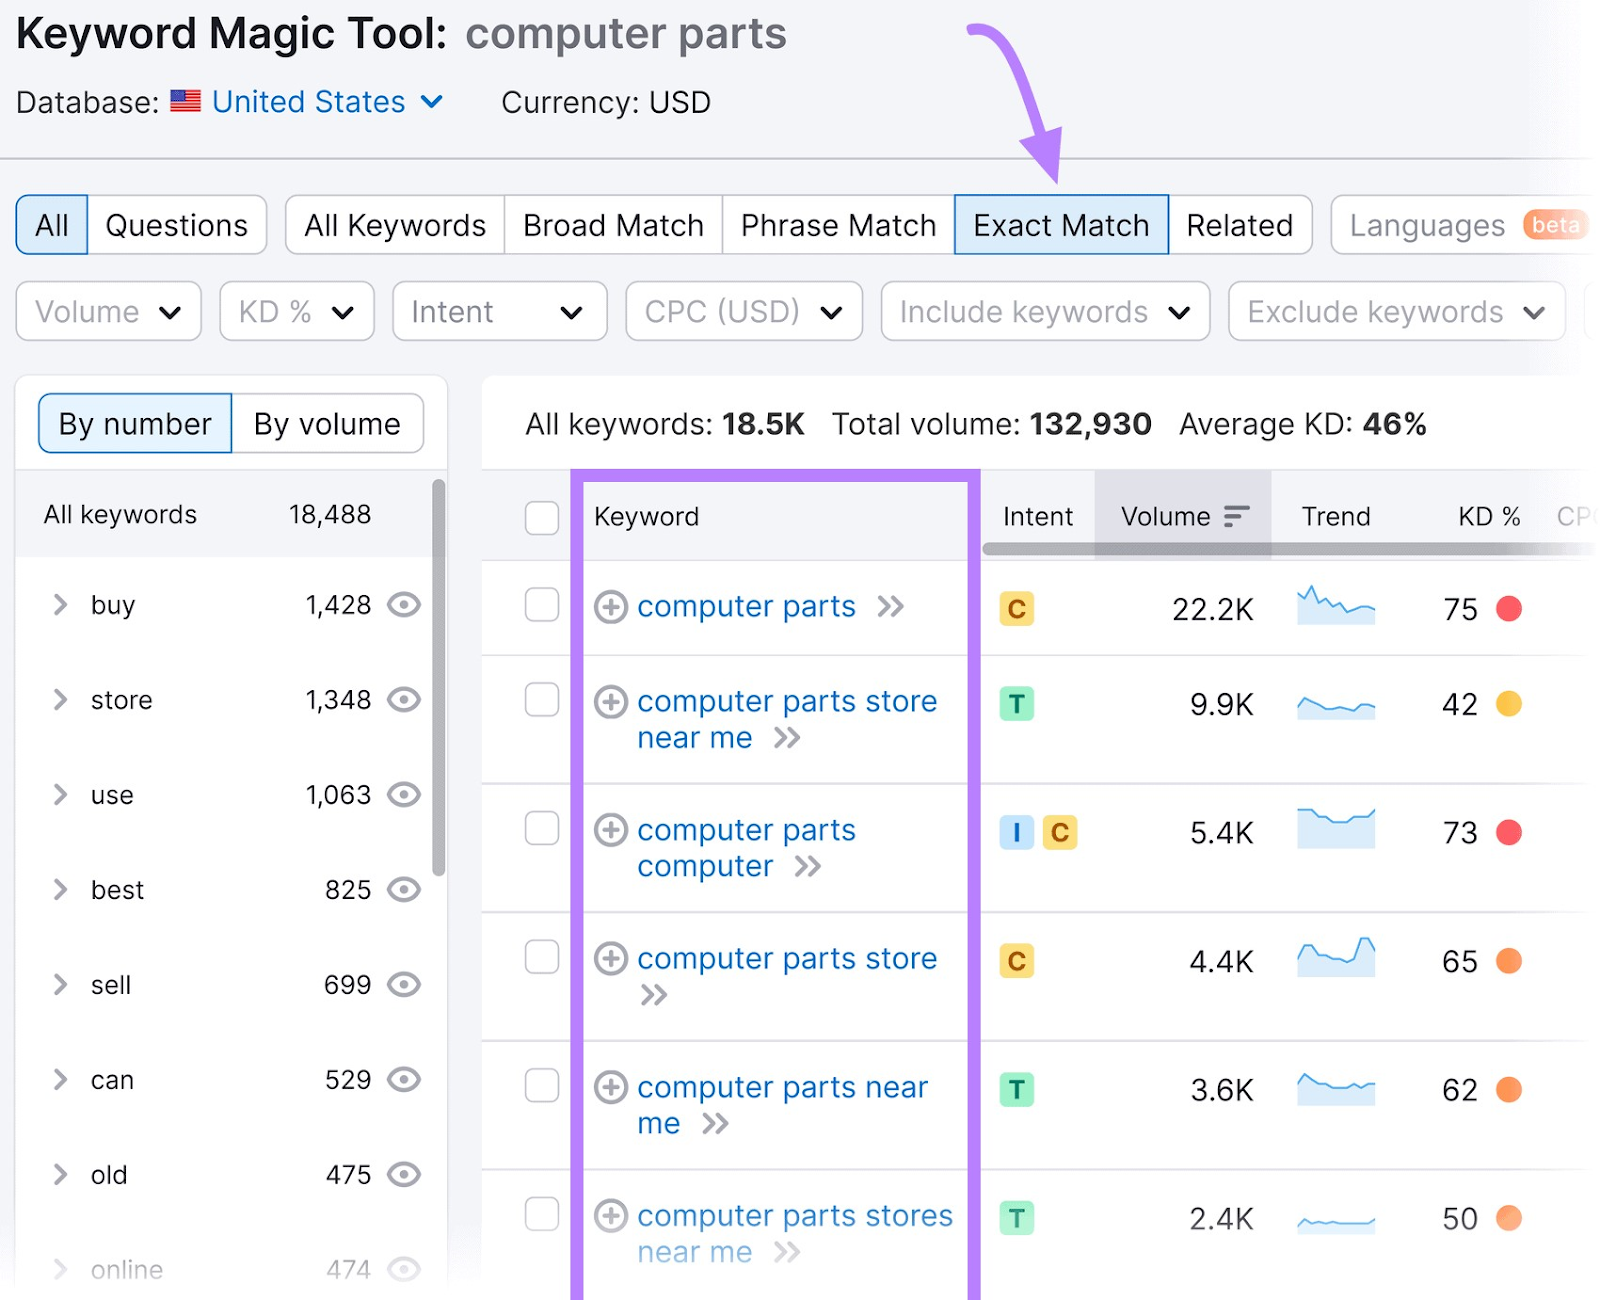Viewport: 1600px width, 1300px height.
Task: Add "computer parts" keyword via plus icon
Action: coord(610,607)
